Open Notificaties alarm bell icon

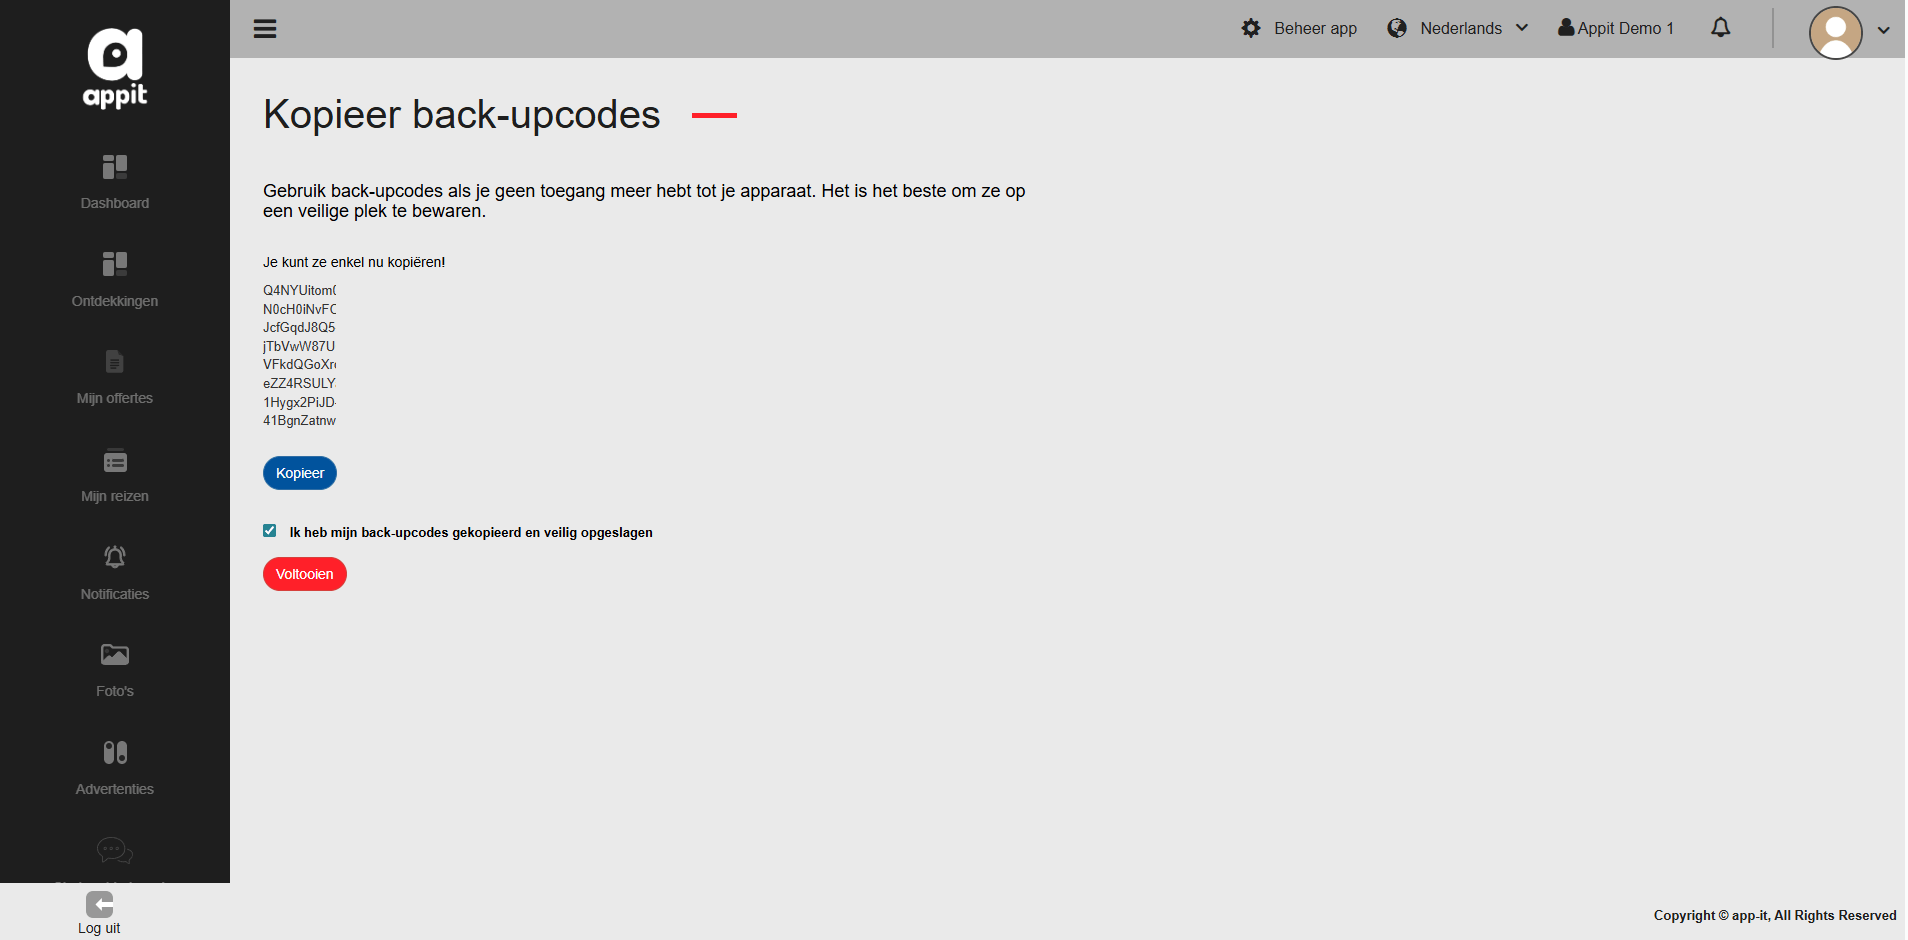pos(115,557)
